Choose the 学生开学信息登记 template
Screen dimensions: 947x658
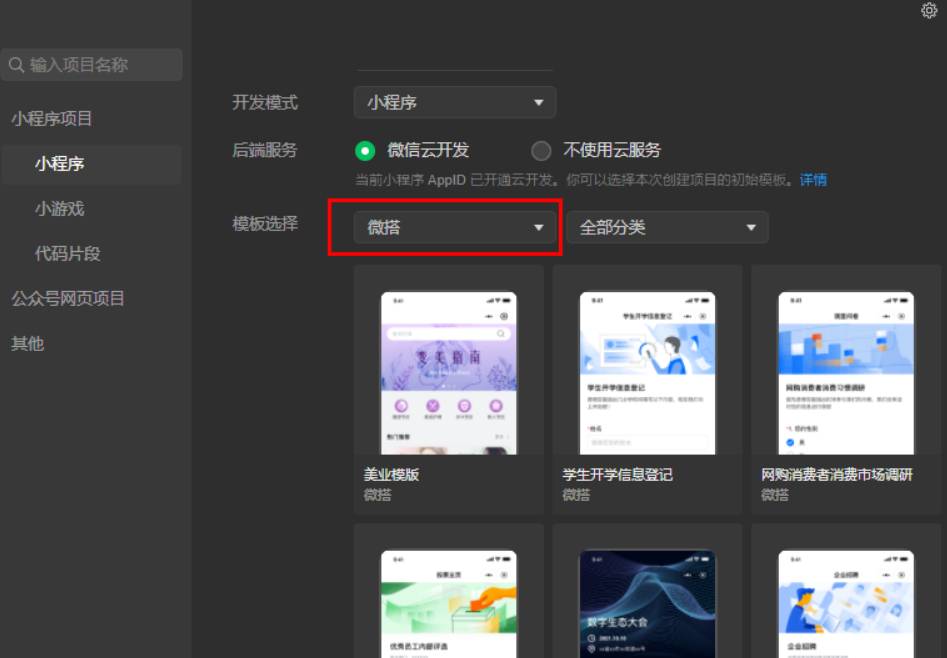[x=647, y=390]
